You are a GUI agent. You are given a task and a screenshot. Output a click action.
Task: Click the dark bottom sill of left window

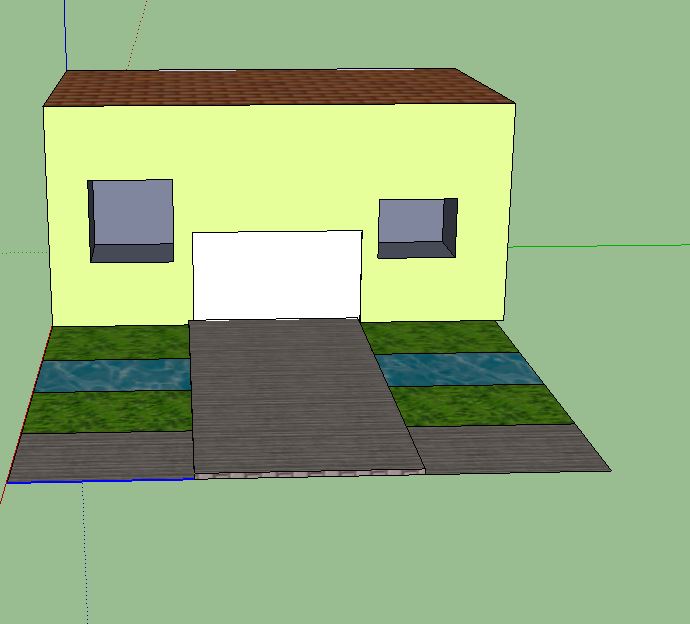[132, 252]
